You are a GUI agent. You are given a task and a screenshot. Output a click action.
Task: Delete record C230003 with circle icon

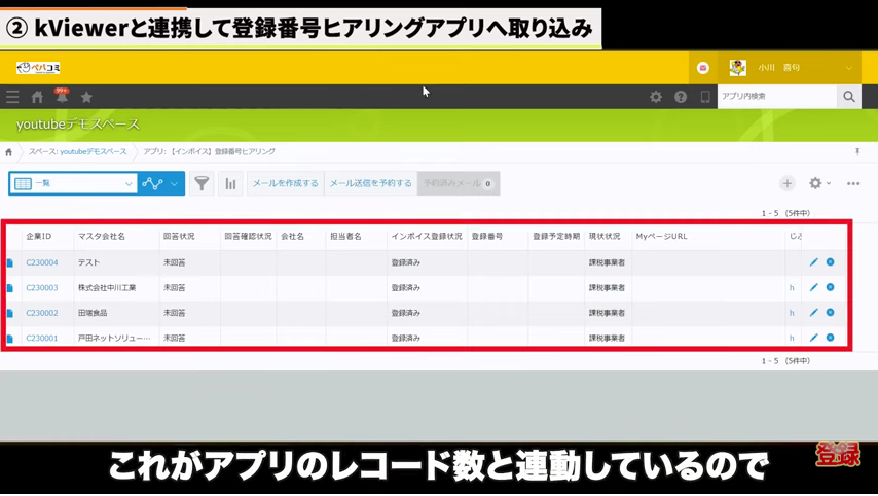[830, 287]
